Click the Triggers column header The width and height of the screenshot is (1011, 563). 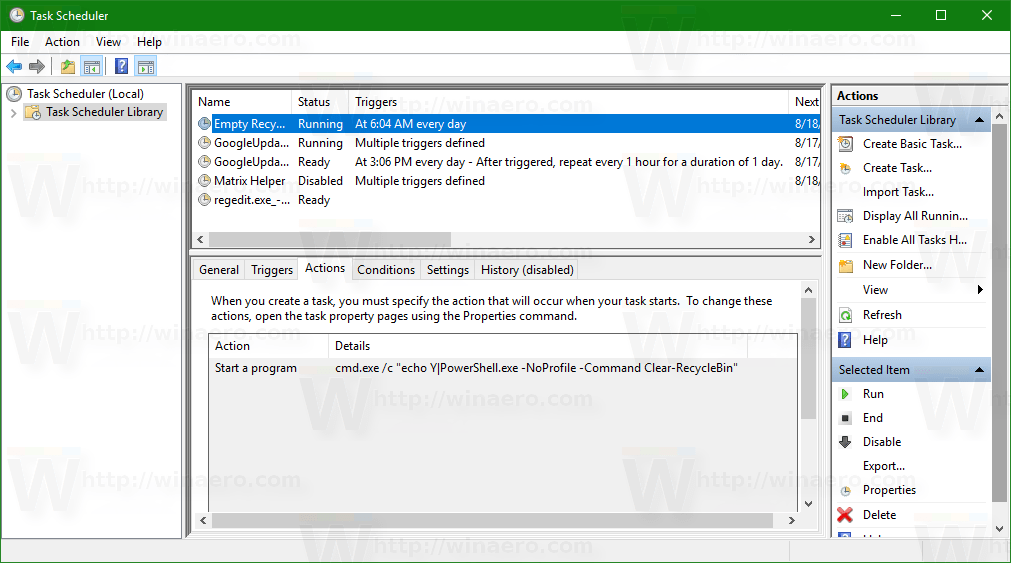[568, 102]
